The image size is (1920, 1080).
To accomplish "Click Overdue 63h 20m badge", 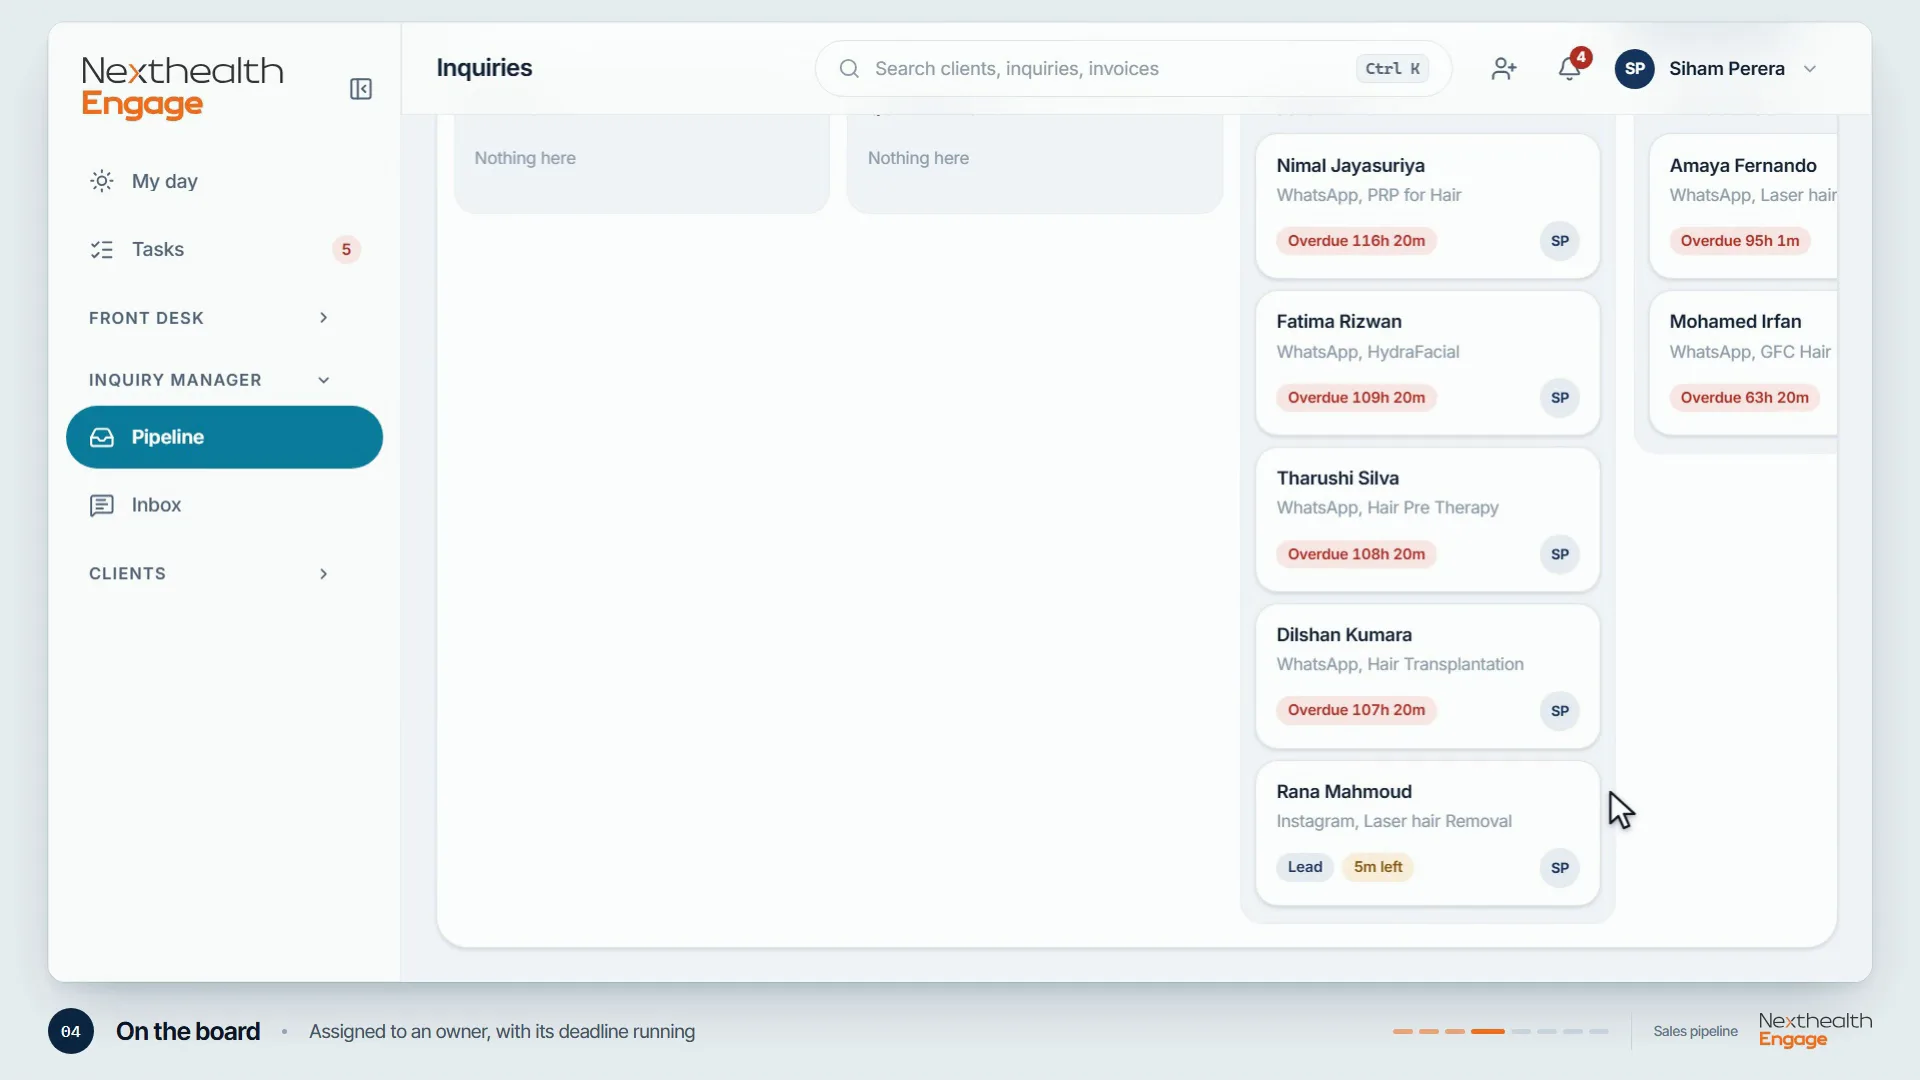I will [1744, 398].
